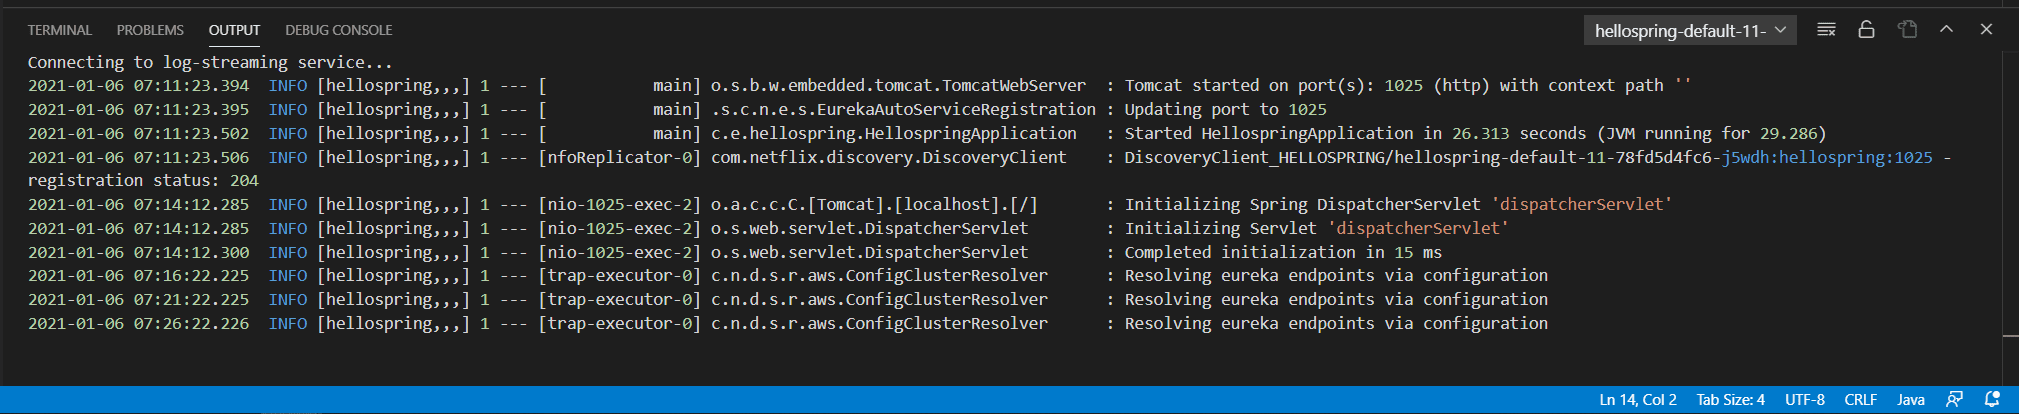Close the output panel
The width and height of the screenshot is (2019, 414).
tap(1986, 30)
